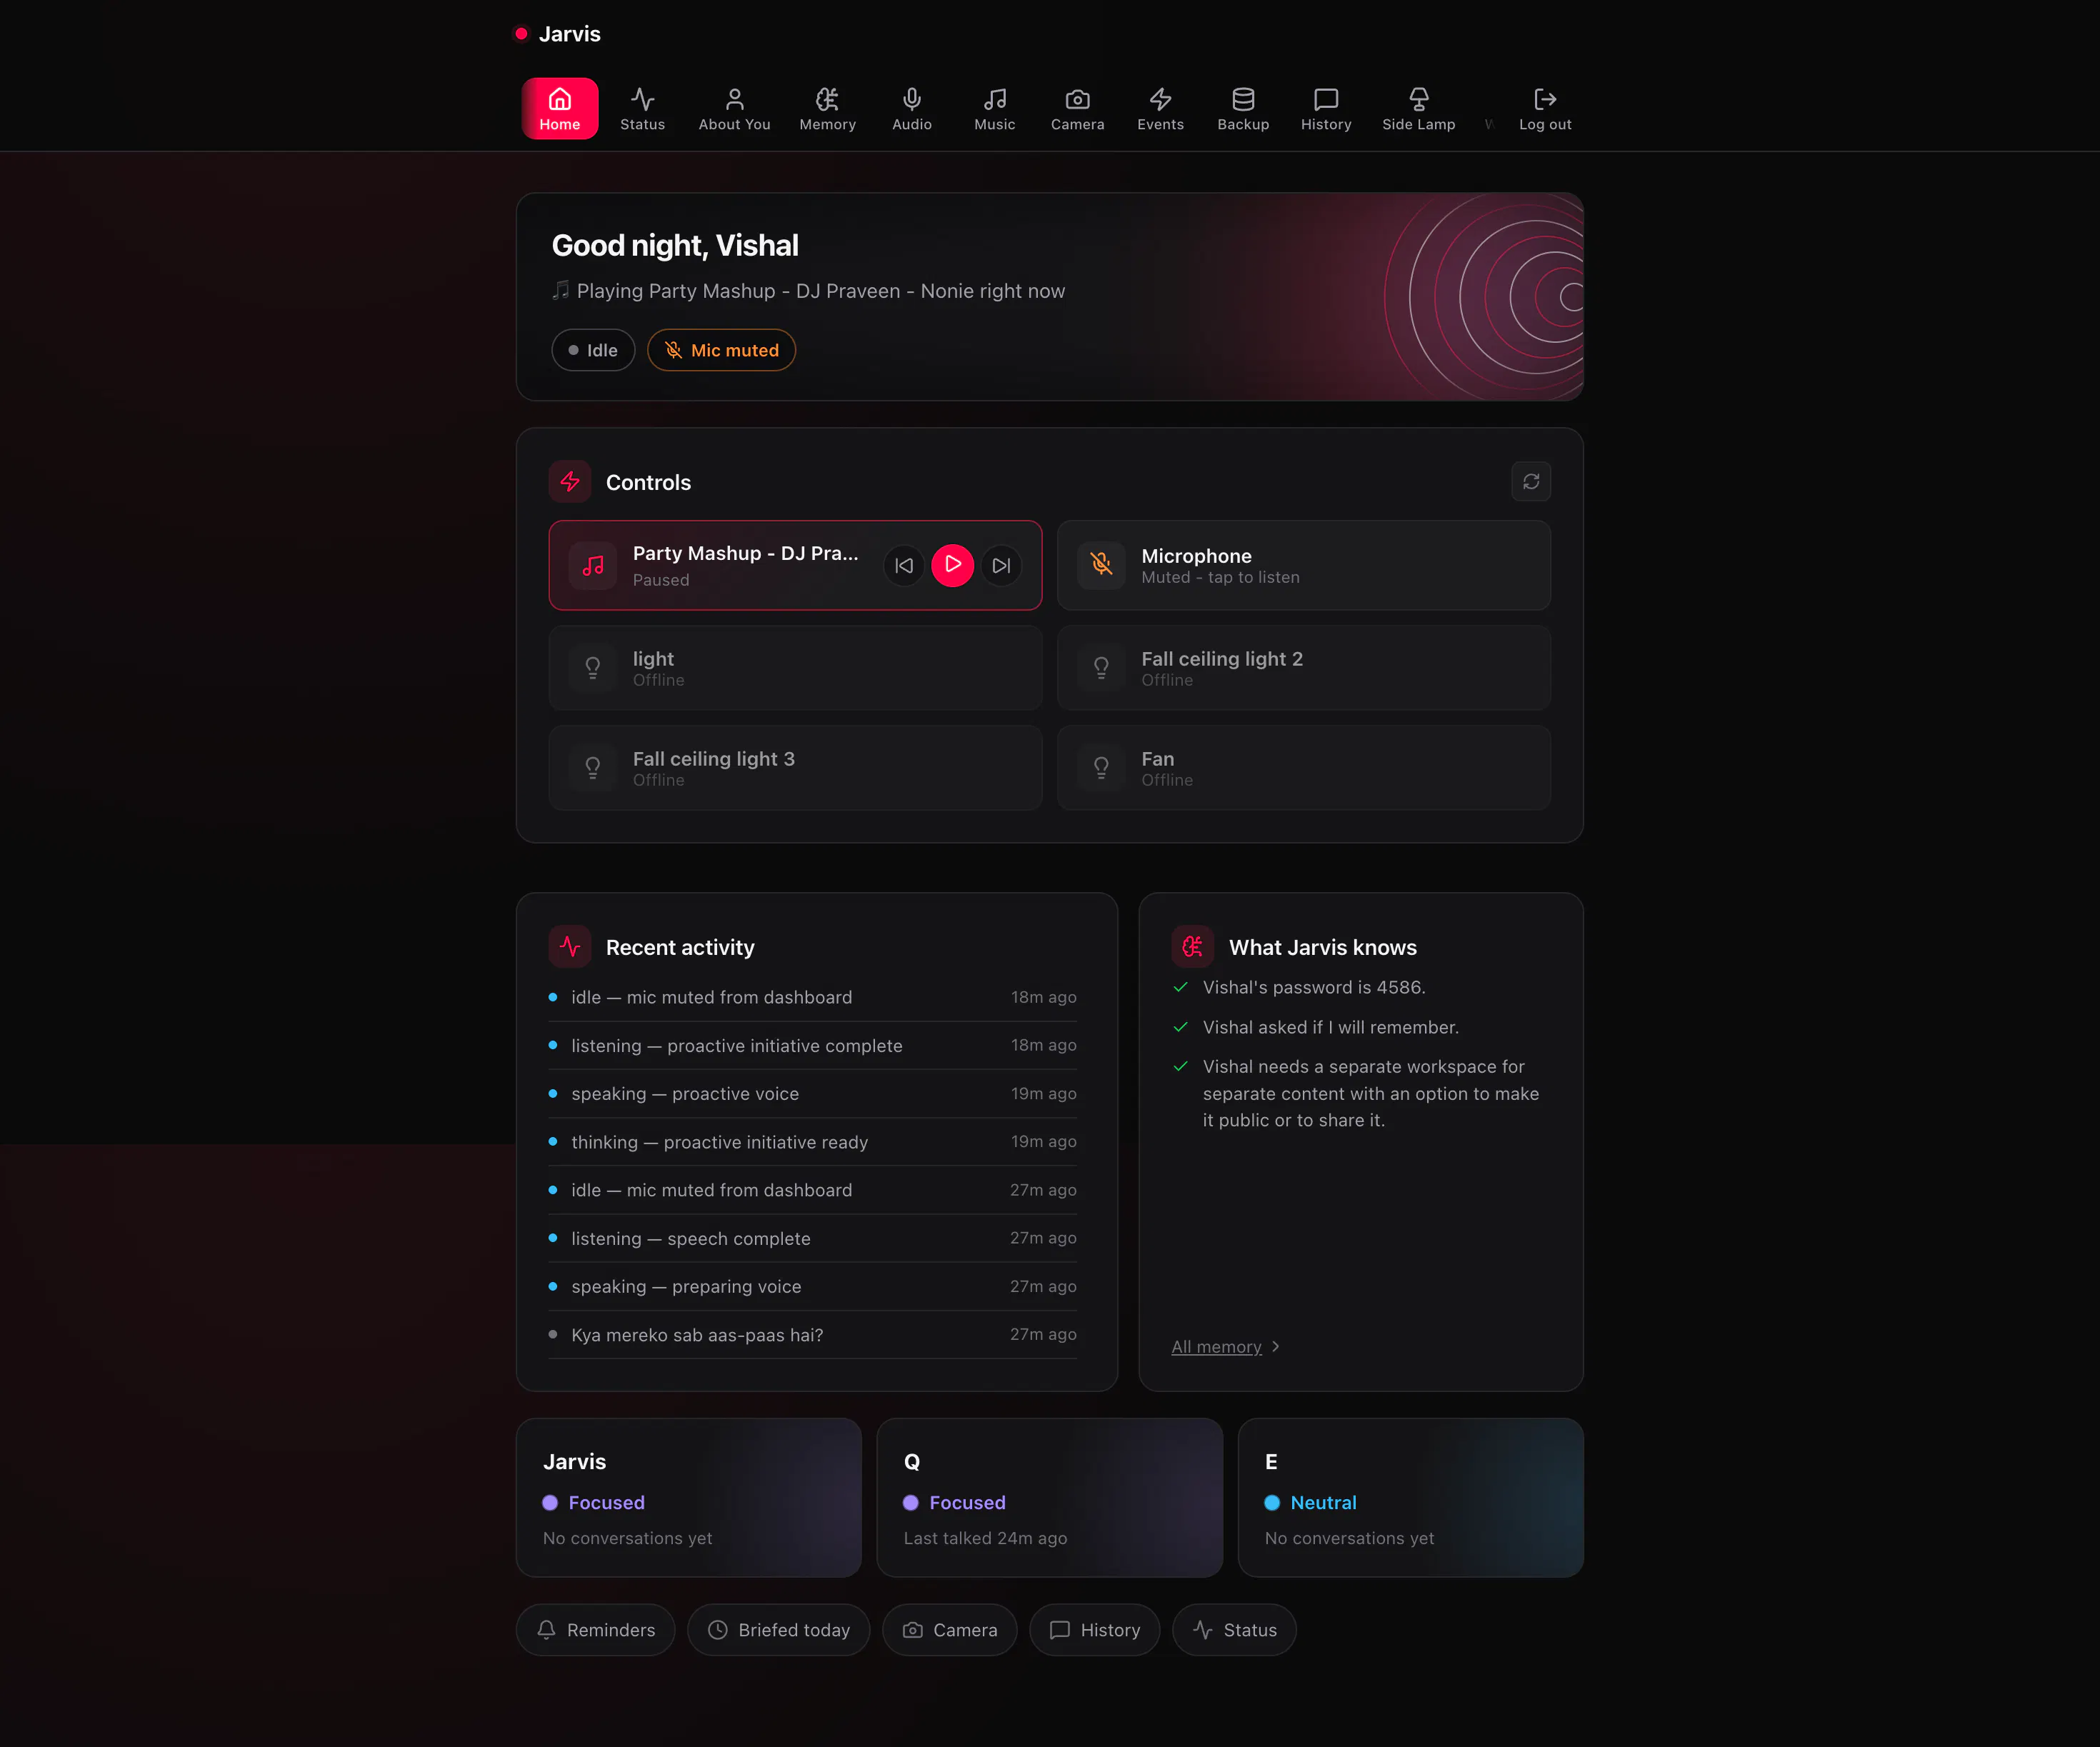The image size is (2100, 1747).
Task: Open the Status shortcut chip
Action: (1234, 1630)
